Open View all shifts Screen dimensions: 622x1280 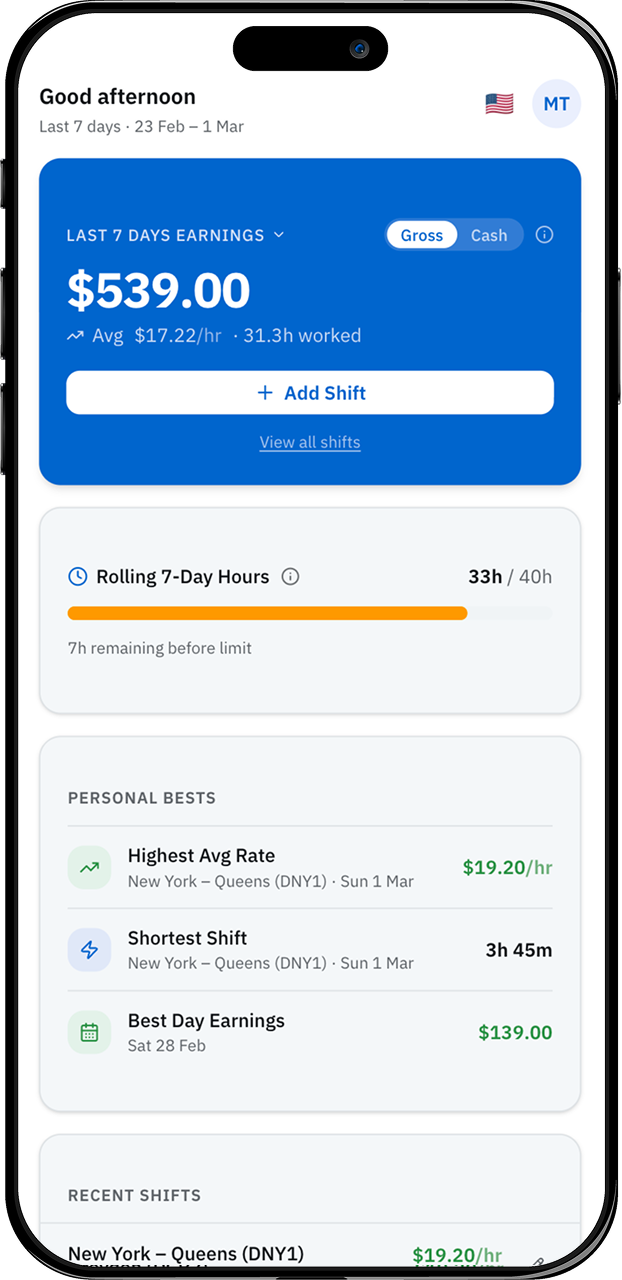[310, 442]
